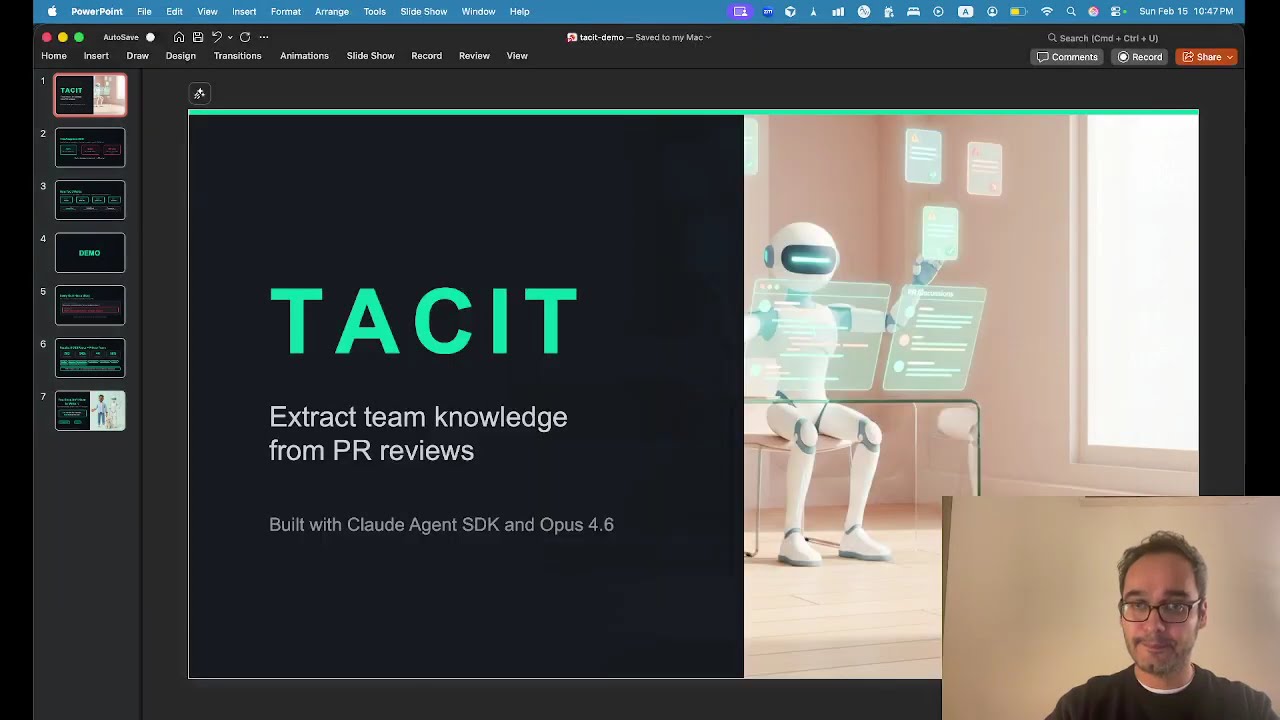Open the Help menu in the menu bar
The height and width of the screenshot is (720, 1280).
point(519,12)
